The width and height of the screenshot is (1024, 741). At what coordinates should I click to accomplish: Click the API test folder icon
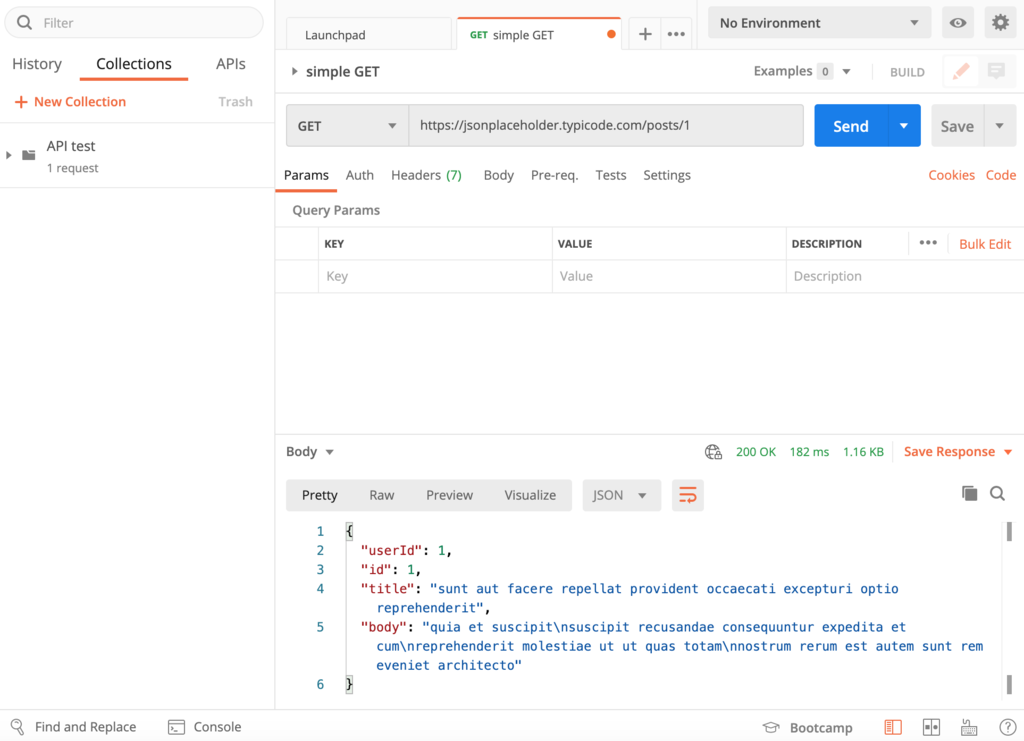(x=29, y=155)
